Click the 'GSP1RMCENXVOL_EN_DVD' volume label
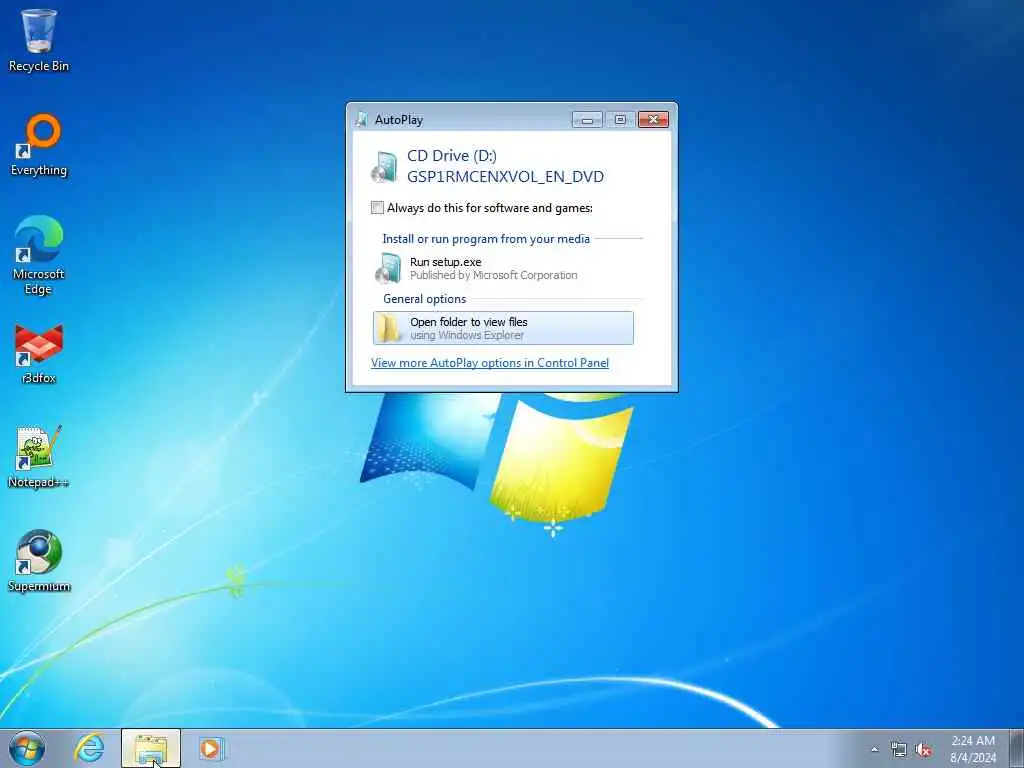The image size is (1024, 768). pyautogui.click(x=505, y=176)
